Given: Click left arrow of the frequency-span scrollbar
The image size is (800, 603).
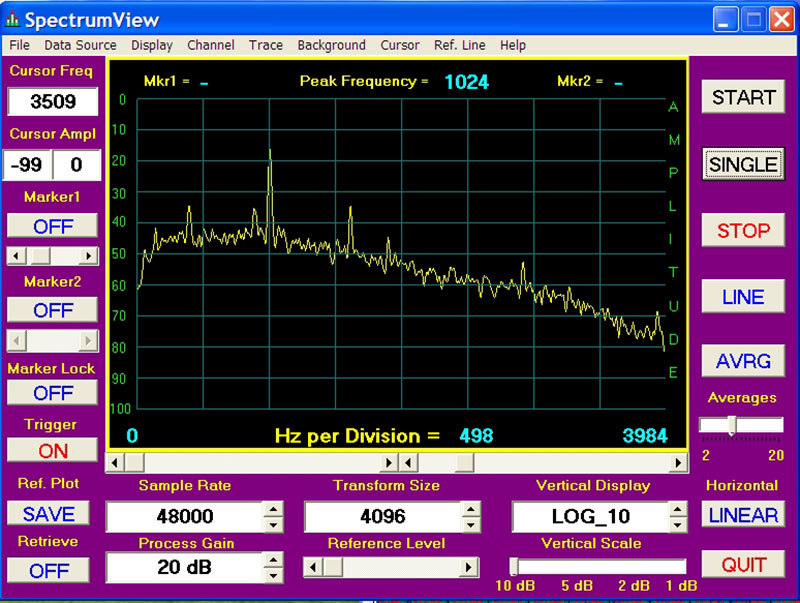Looking at the screenshot, I should (x=408, y=463).
